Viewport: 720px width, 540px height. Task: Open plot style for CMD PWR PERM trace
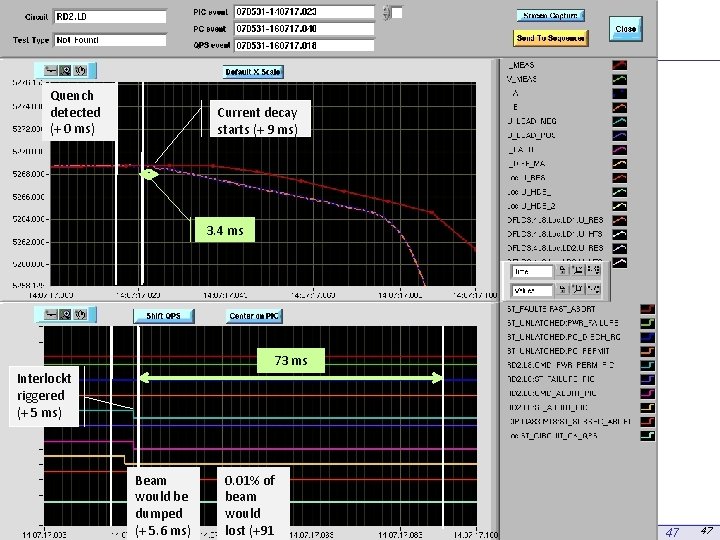647,366
